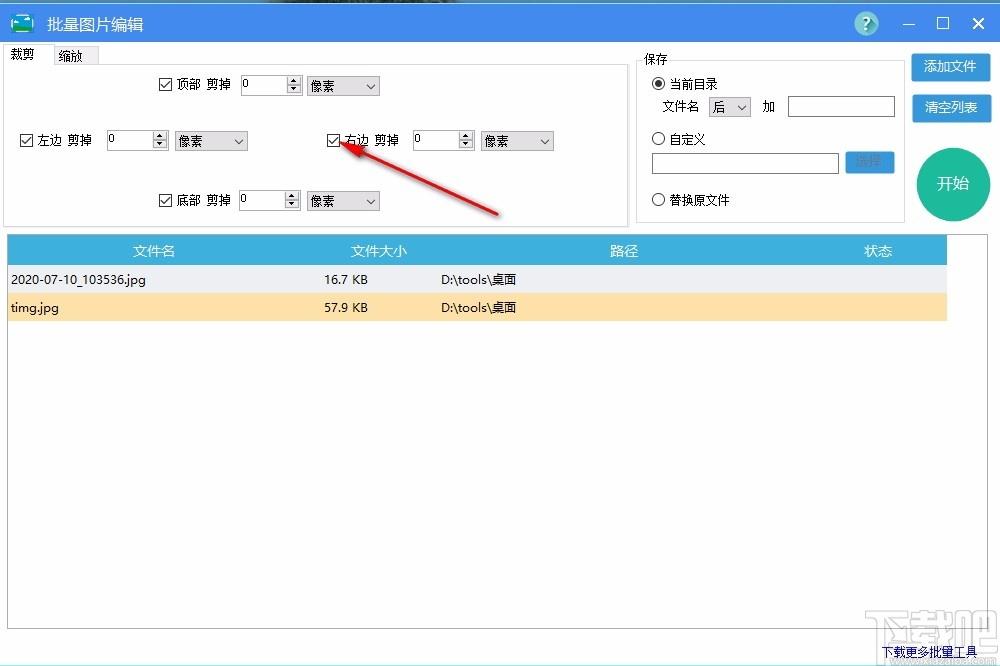Uncheck the 顶部 剪掉 checkbox
The image size is (1000, 666).
coord(166,85)
